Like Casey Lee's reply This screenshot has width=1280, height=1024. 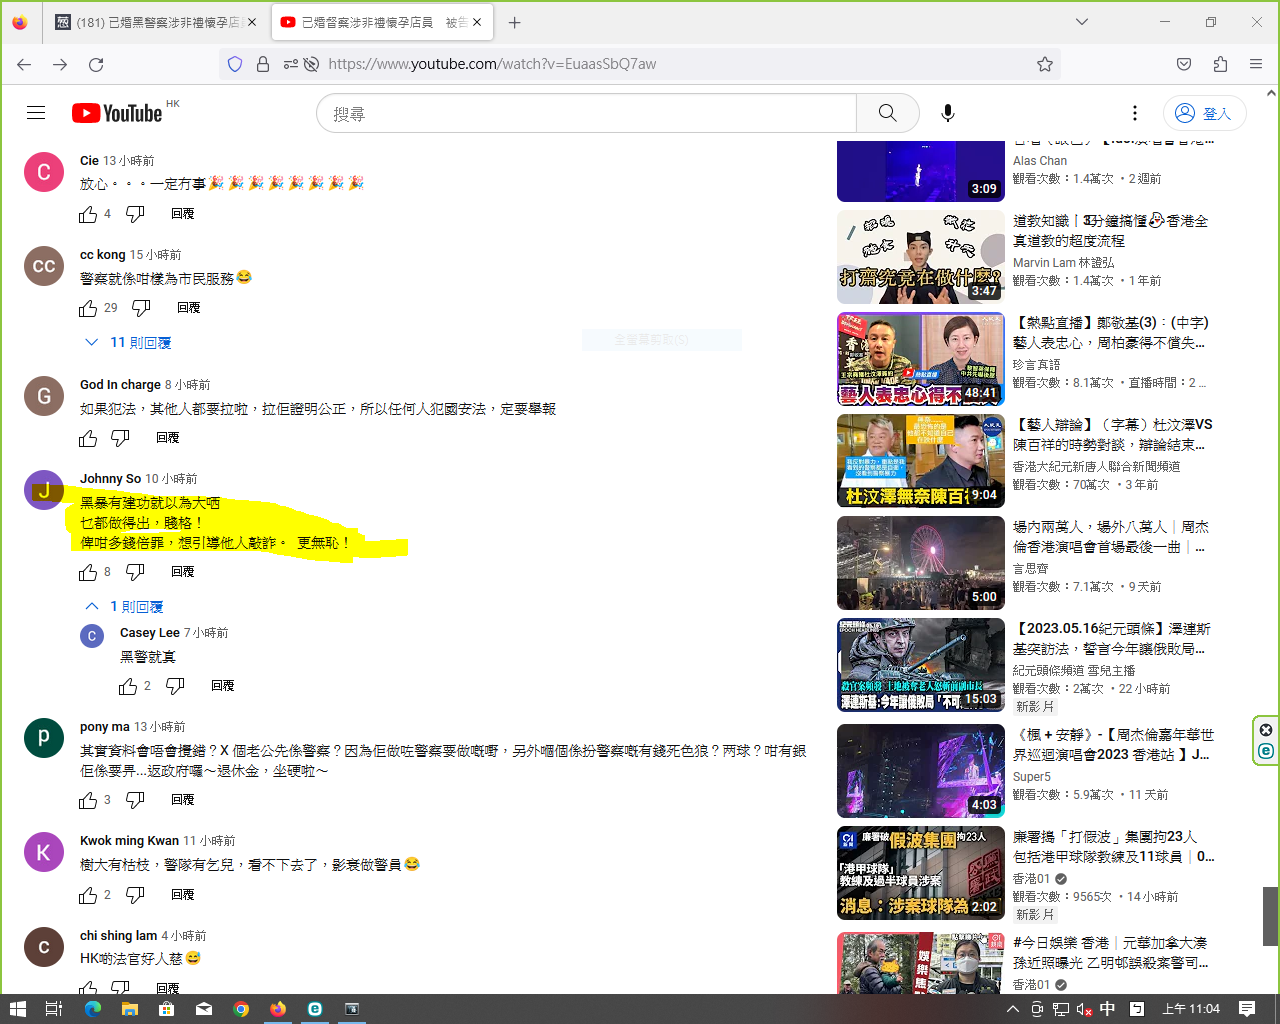coord(128,686)
